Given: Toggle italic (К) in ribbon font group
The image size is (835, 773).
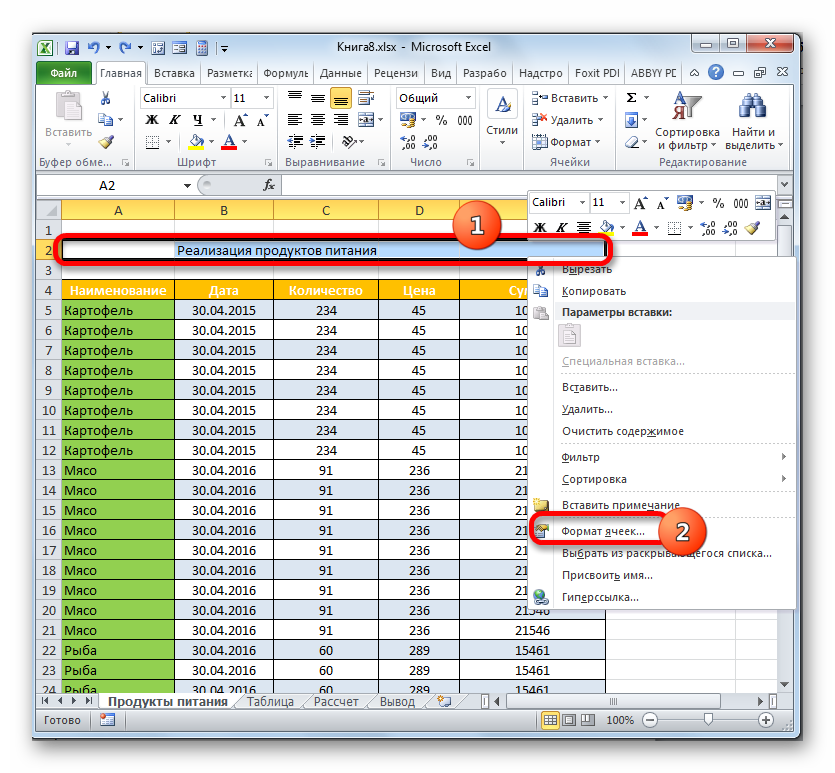Looking at the screenshot, I should click(175, 120).
